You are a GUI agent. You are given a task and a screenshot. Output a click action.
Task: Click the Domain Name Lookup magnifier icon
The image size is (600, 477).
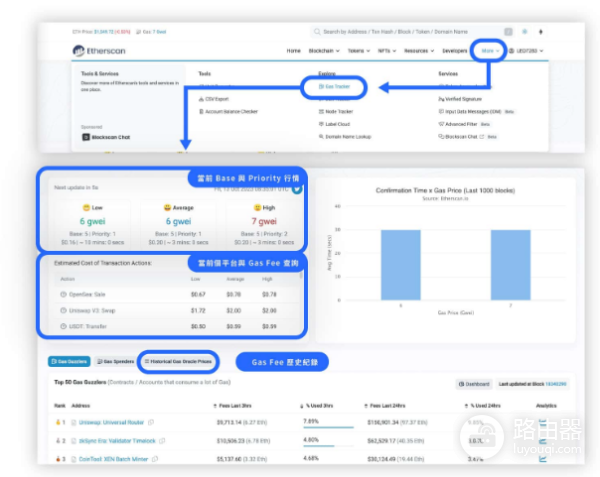point(321,137)
